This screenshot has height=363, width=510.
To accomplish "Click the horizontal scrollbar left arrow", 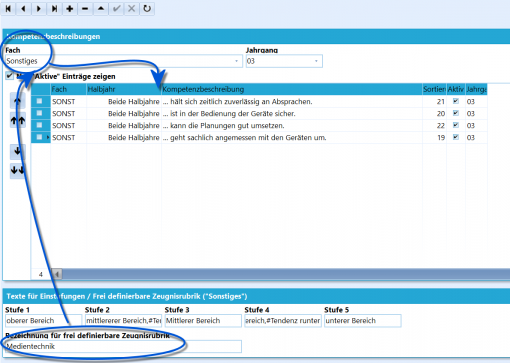I will coord(57,274).
